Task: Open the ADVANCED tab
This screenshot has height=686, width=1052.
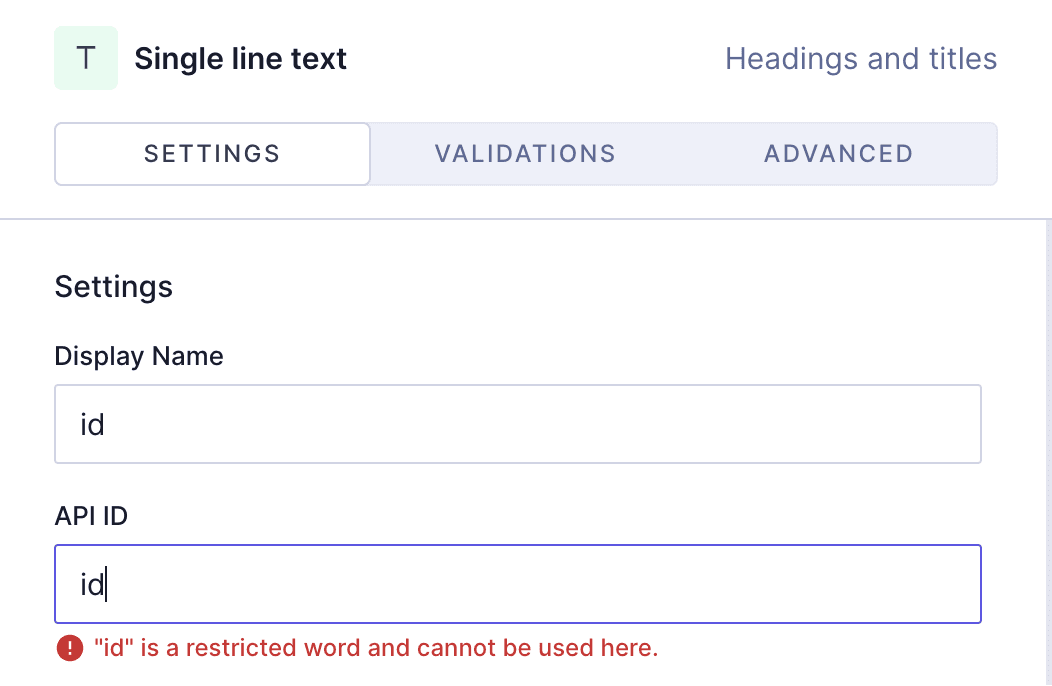Action: (x=838, y=153)
